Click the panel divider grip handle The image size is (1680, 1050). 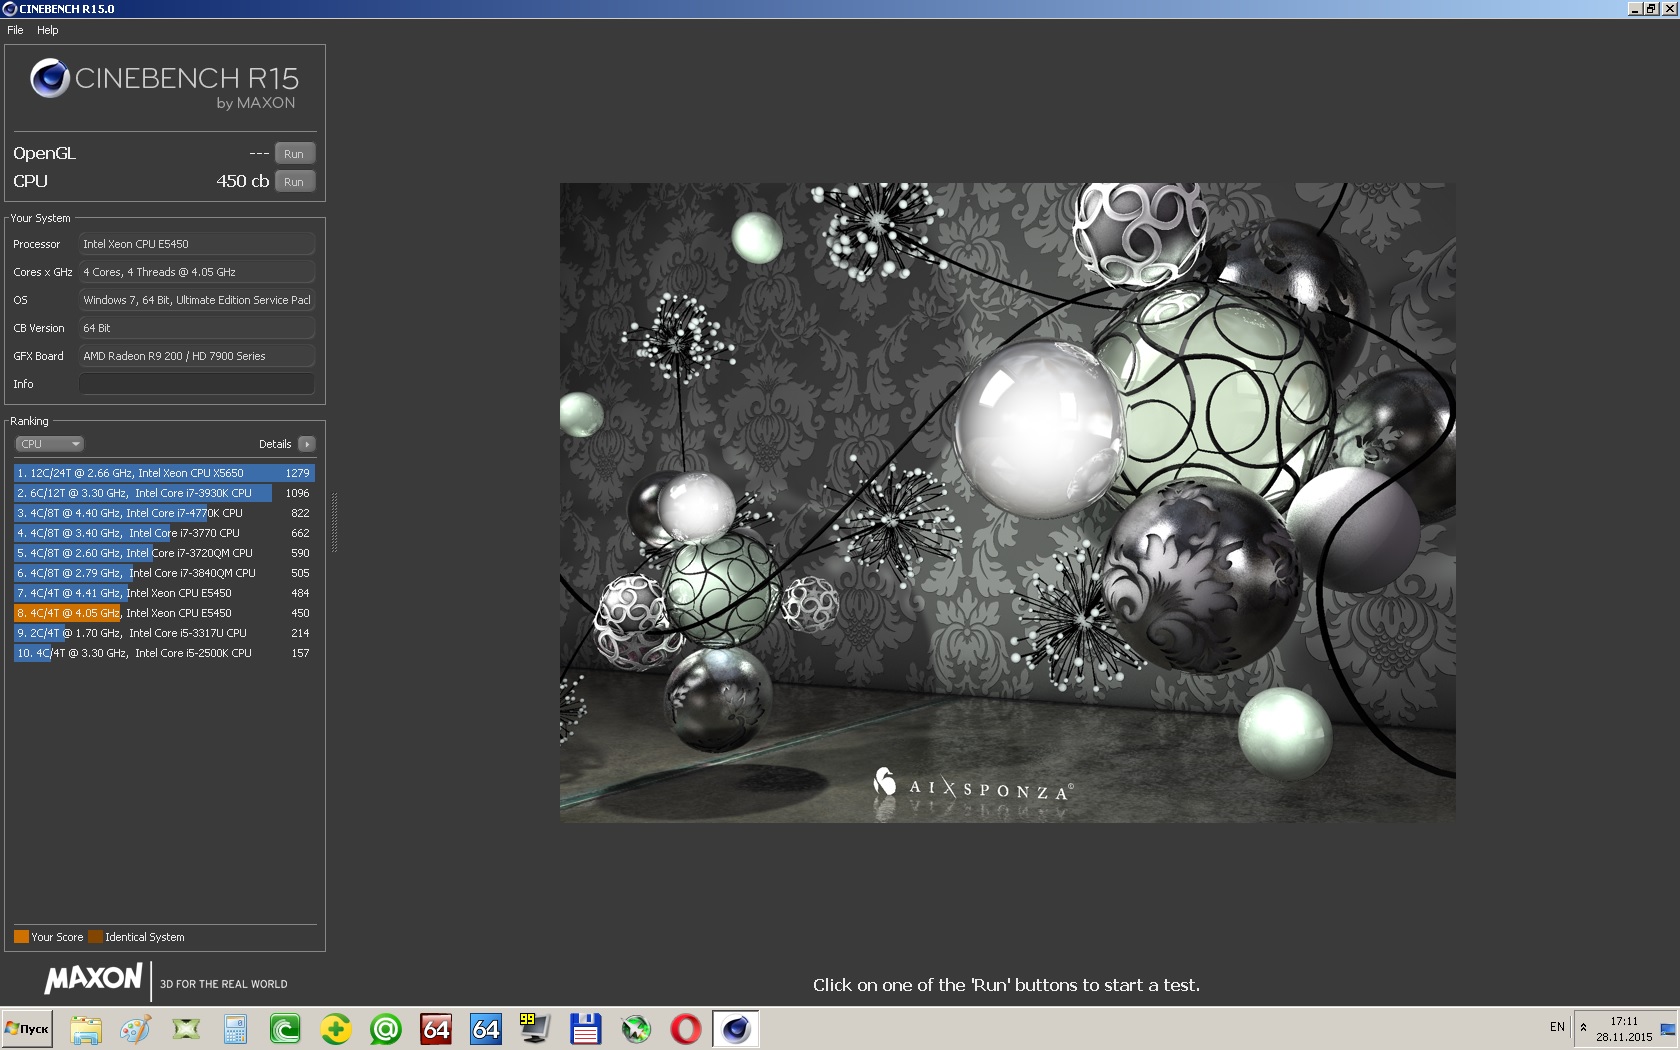334,522
